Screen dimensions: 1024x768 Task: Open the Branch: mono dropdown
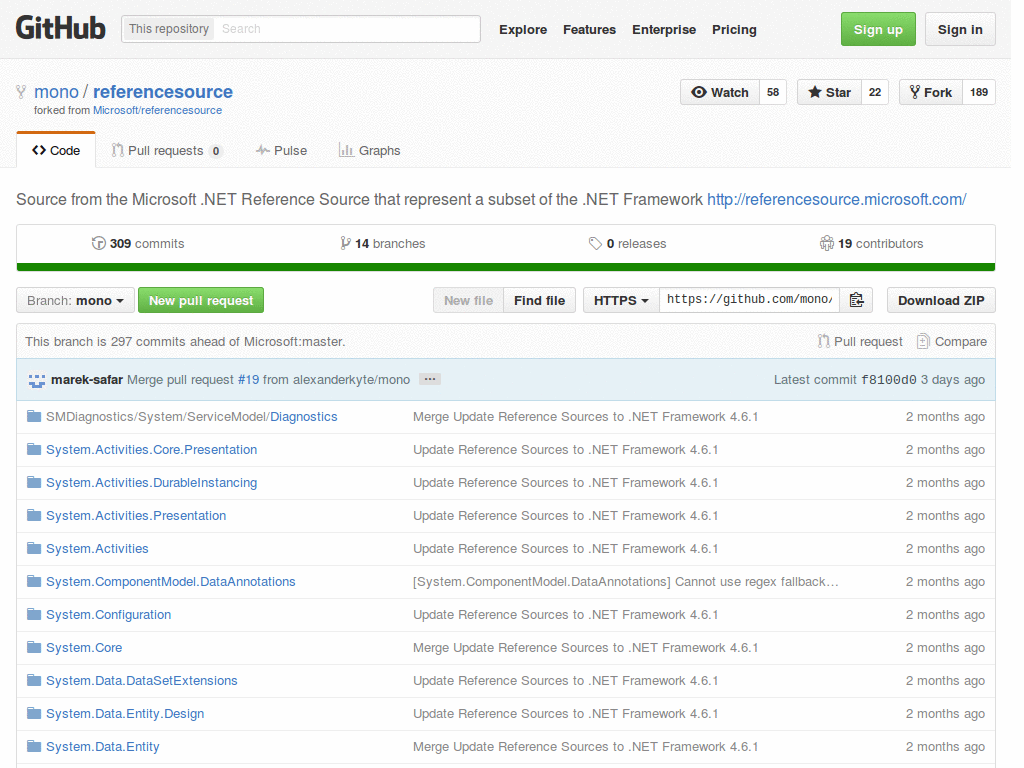coord(74,300)
